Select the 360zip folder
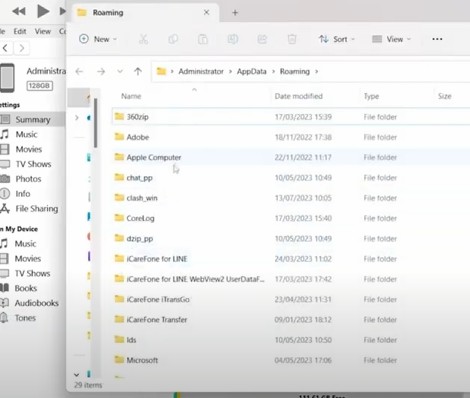The width and height of the screenshot is (470, 398). tap(290, 117)
